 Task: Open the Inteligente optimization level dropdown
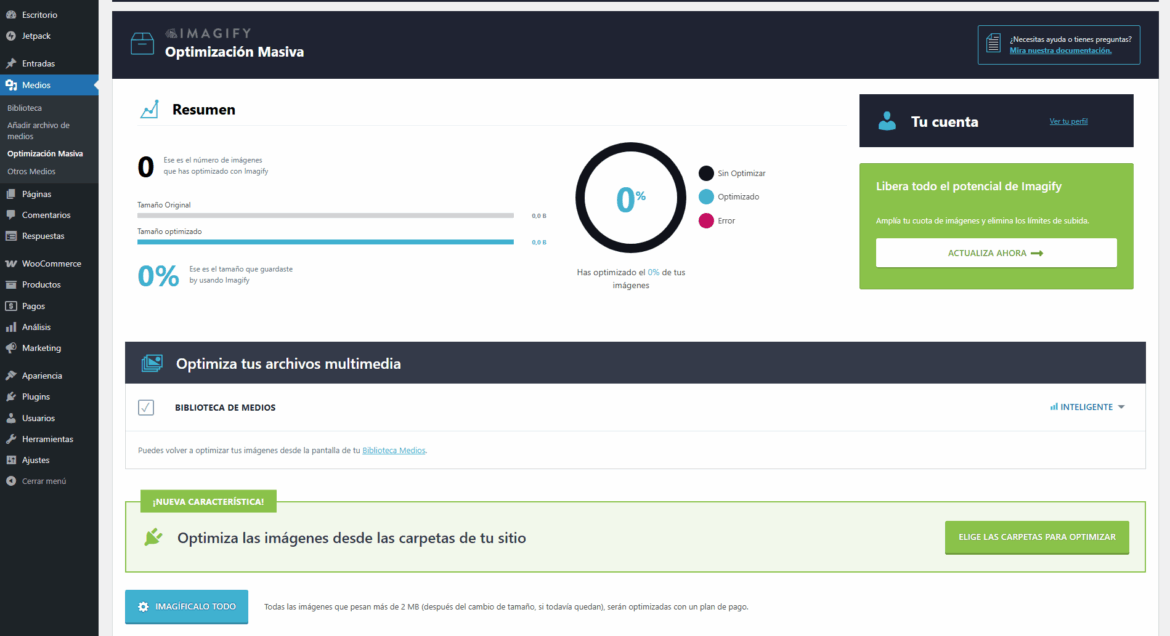coord(1087,407)
